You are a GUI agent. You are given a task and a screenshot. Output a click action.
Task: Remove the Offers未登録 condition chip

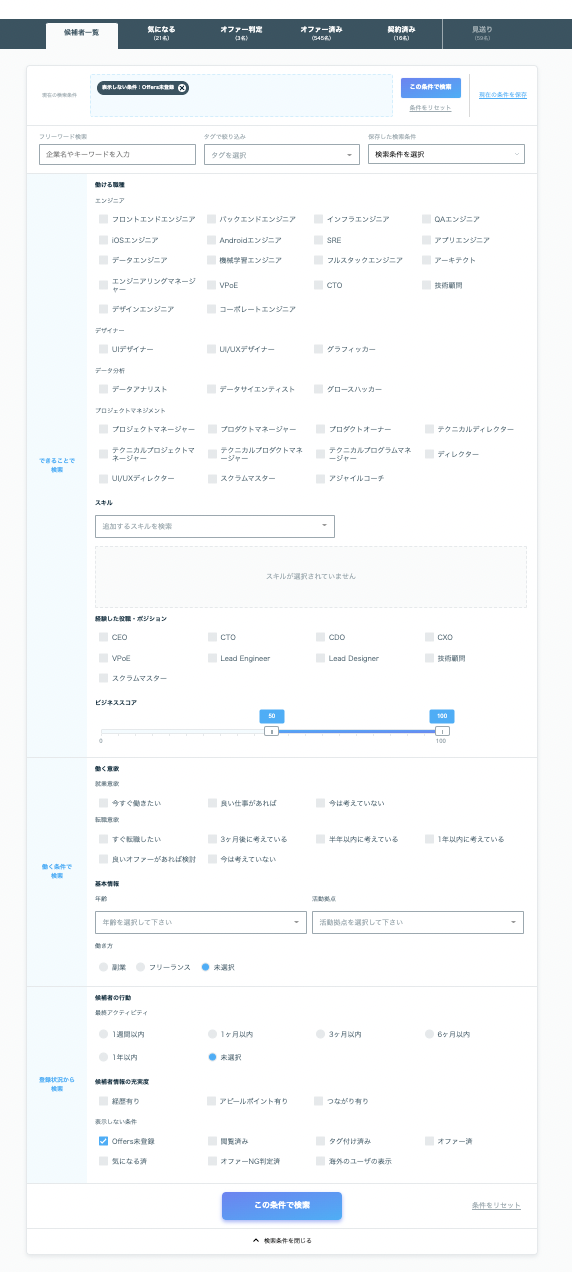point(182,88)
